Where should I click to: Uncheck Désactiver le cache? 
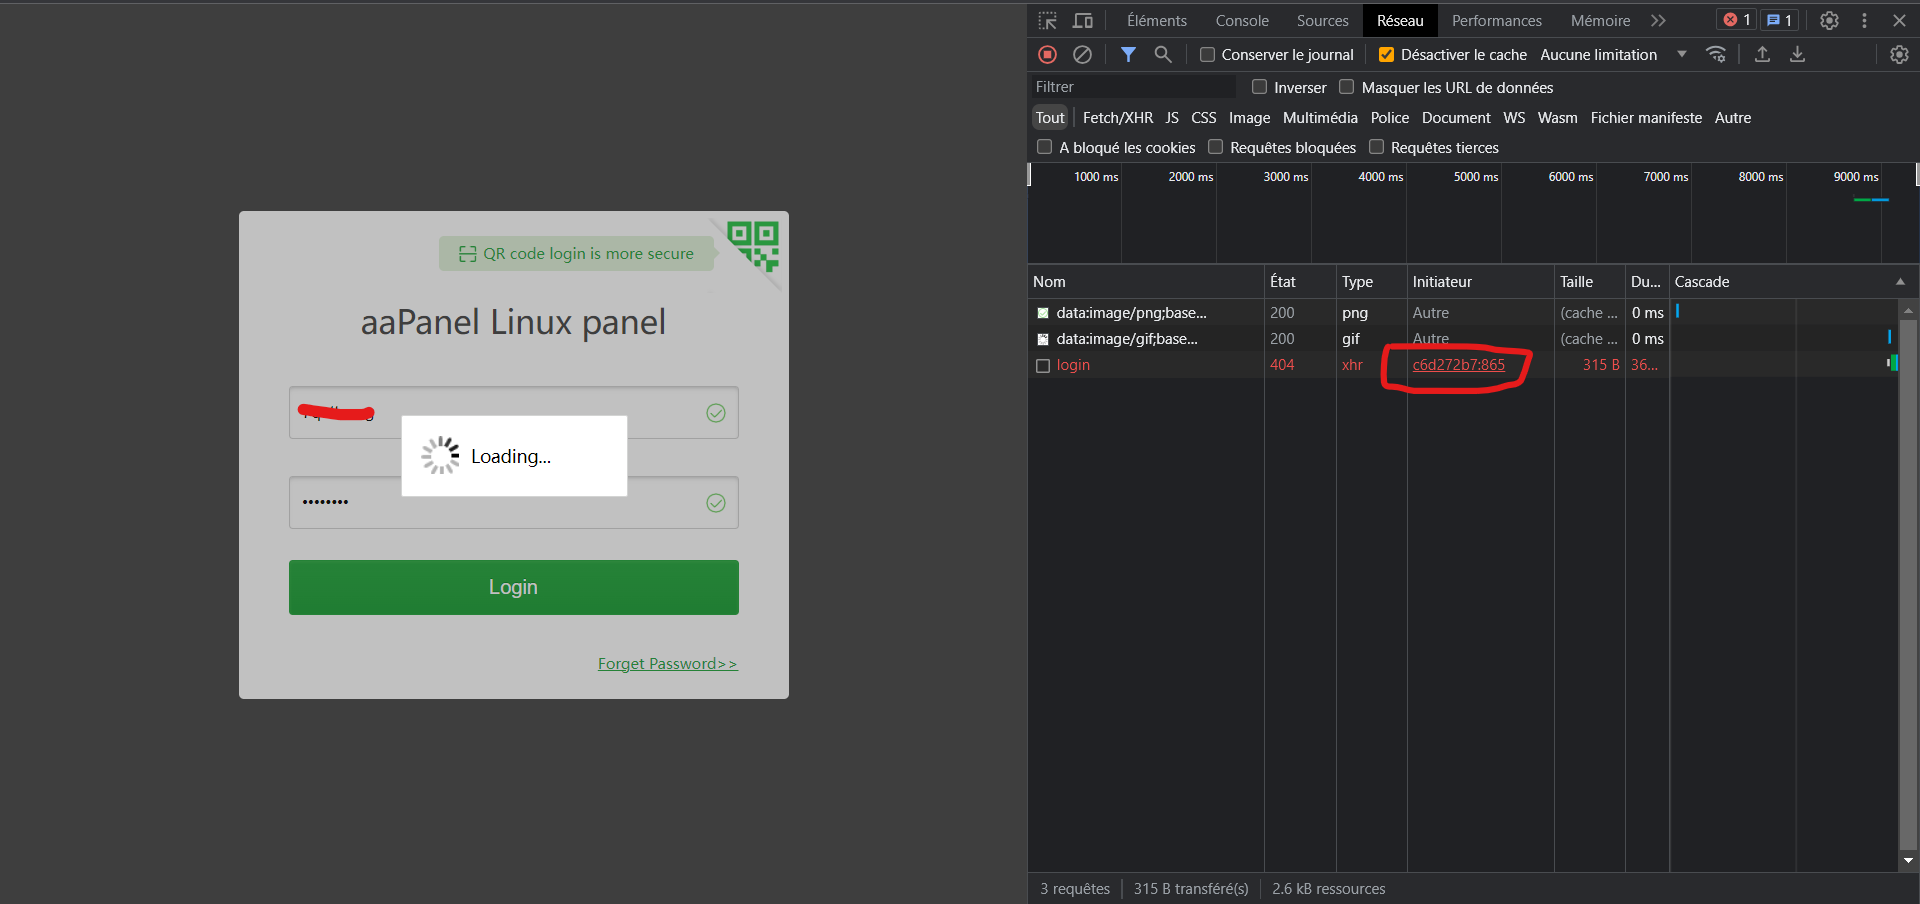coord(1386,55)
